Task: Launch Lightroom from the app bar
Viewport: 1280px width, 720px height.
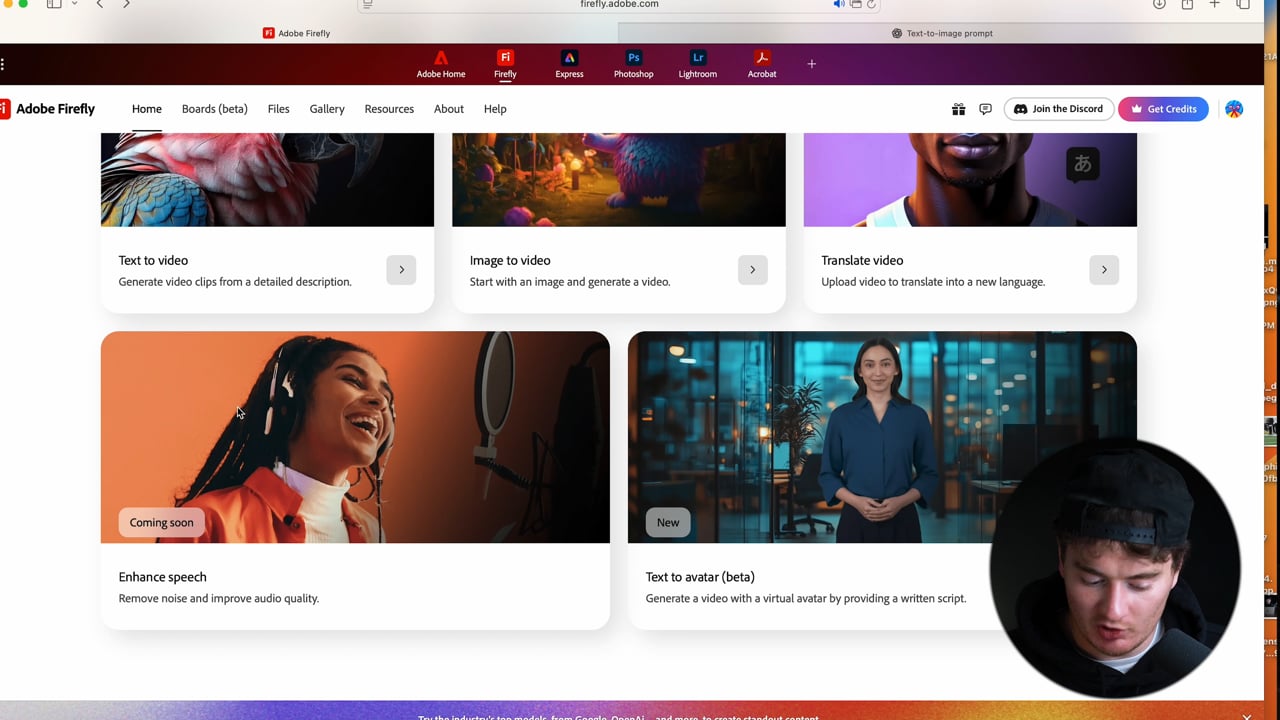Action: (x=697, y=64)
